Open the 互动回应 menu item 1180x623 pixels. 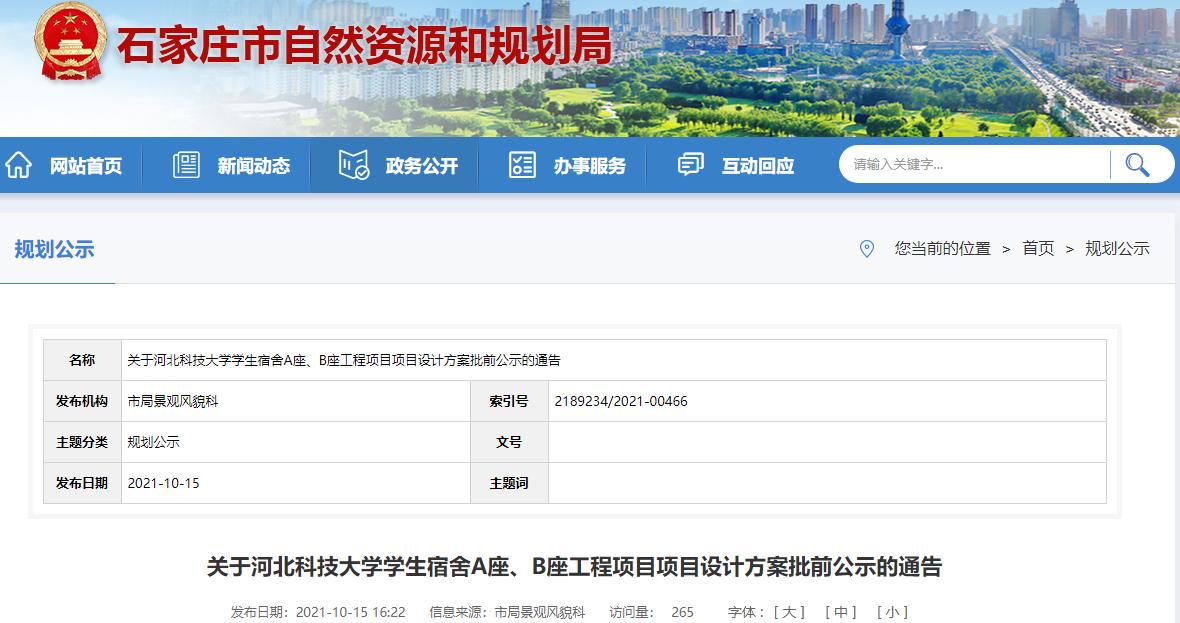(757, 166)
